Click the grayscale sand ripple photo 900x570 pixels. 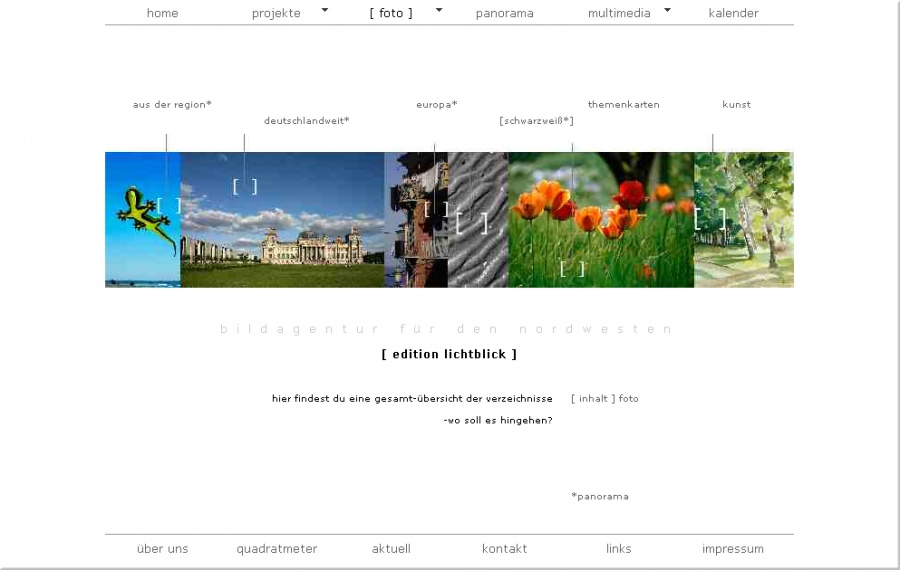[478, 220]
